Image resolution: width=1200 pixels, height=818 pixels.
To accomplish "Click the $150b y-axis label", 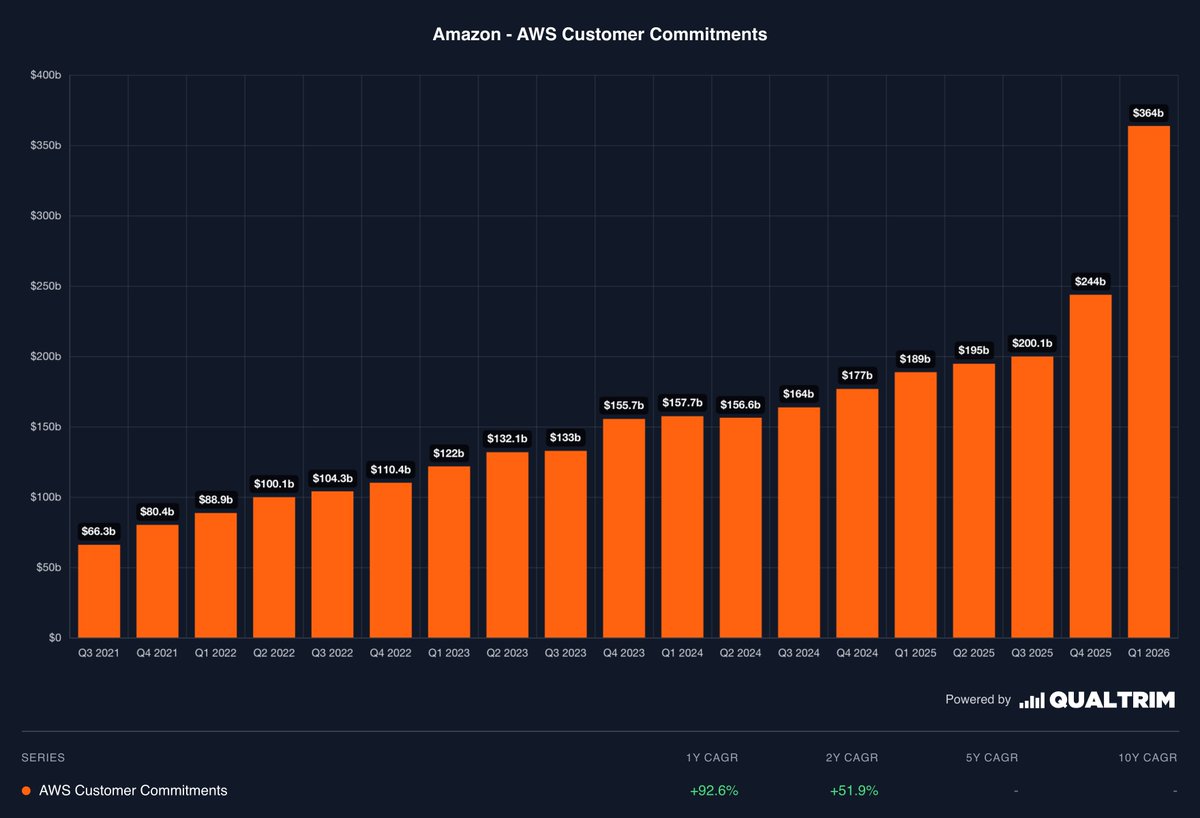I will tap(45, 427).
